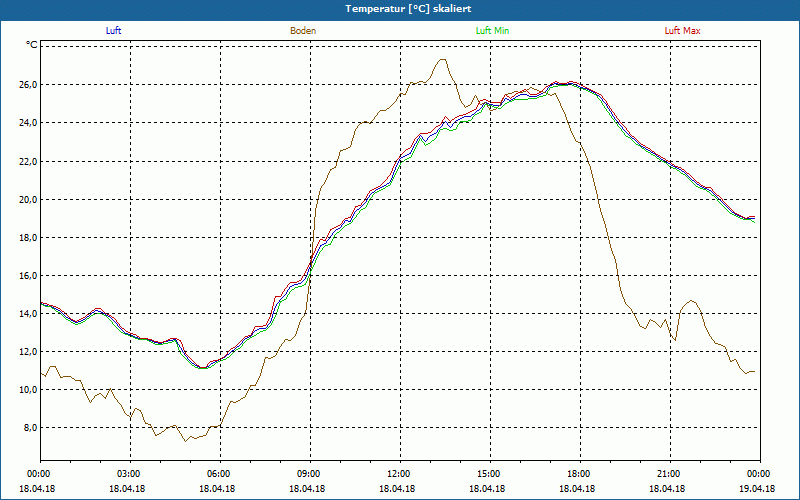
Task: Click the 18,0 y-axis label
Action: 29,238
